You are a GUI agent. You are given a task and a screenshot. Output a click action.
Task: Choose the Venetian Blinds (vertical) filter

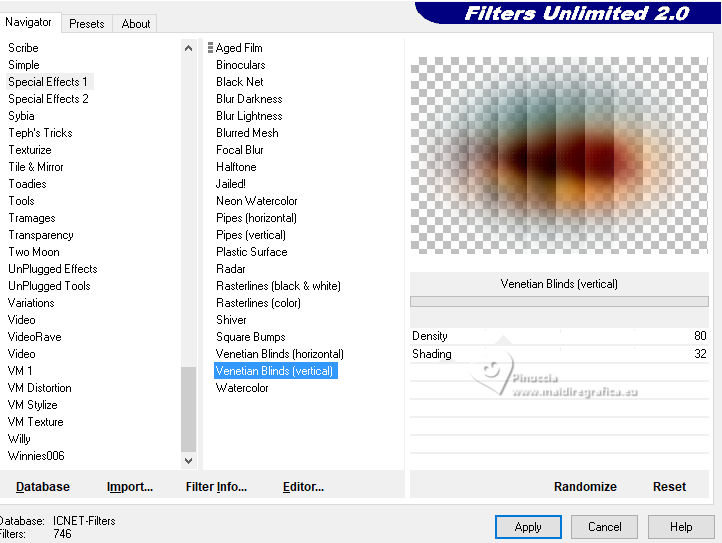click(275, 371)
